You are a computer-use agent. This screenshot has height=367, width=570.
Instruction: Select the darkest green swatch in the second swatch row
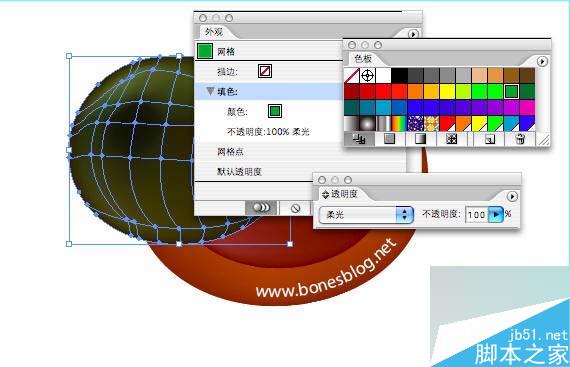(527, 92)
